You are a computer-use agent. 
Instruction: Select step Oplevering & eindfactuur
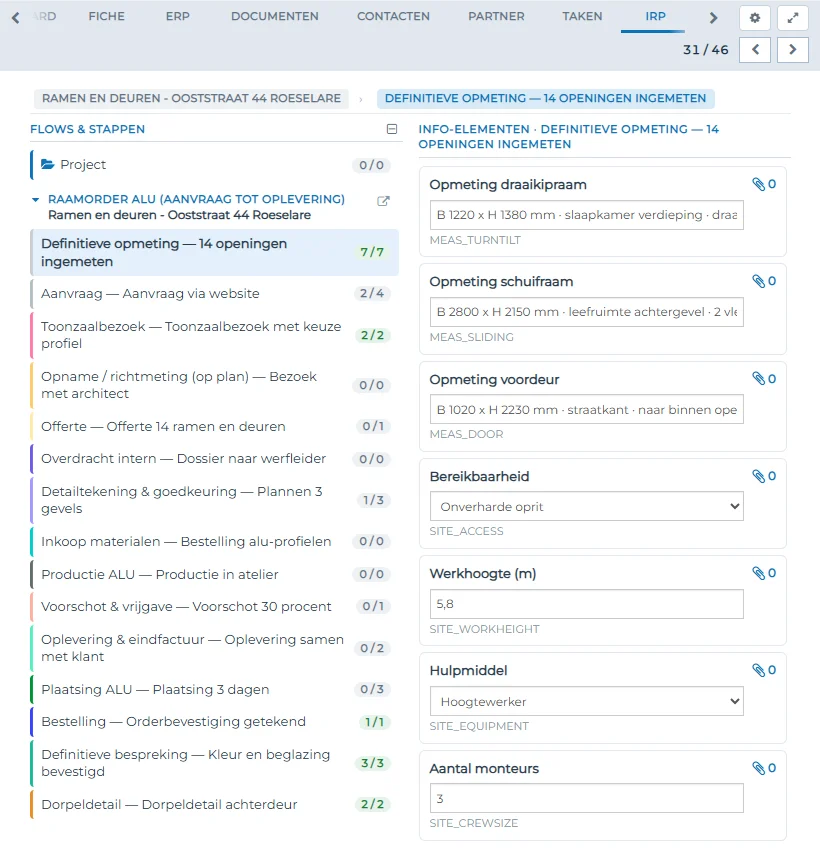[214, 648]
